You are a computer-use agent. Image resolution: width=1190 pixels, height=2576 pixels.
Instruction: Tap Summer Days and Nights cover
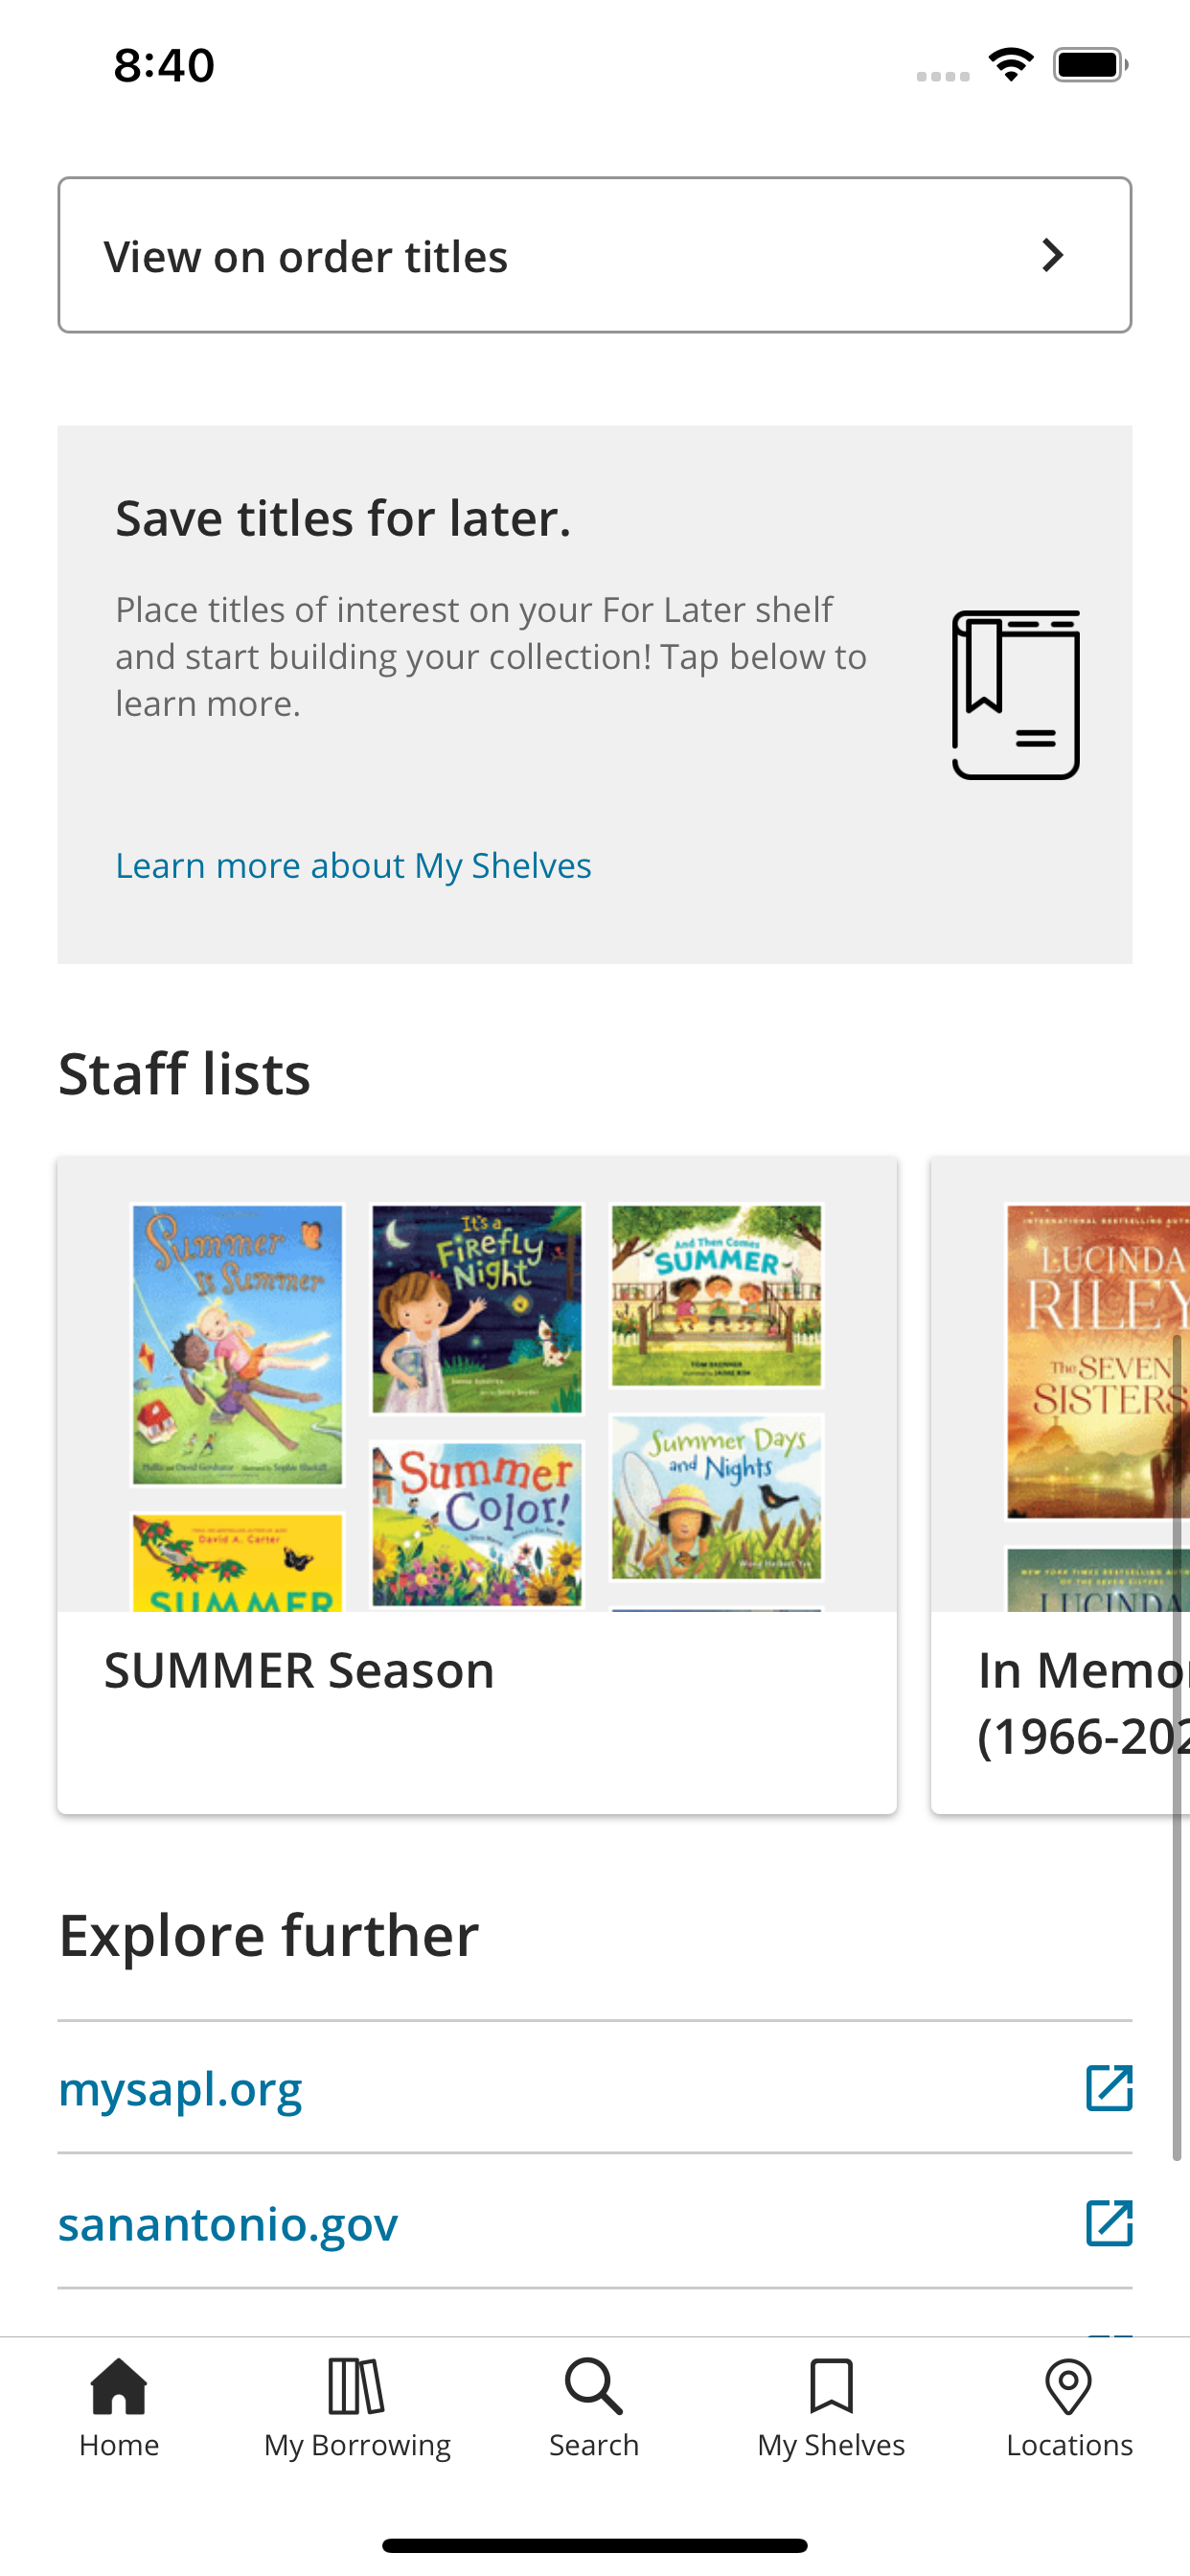click(x=716, y=1497)
